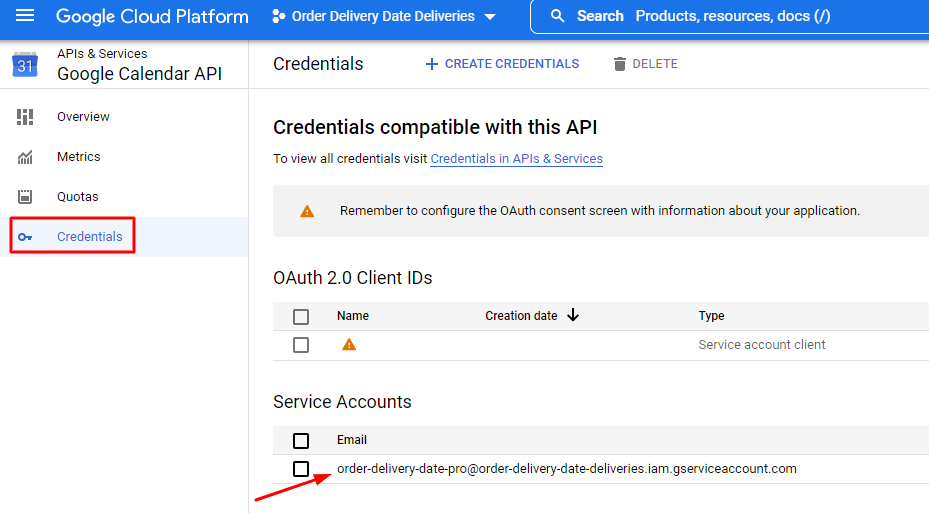Click the Google Calendar API title

point(139,74)
